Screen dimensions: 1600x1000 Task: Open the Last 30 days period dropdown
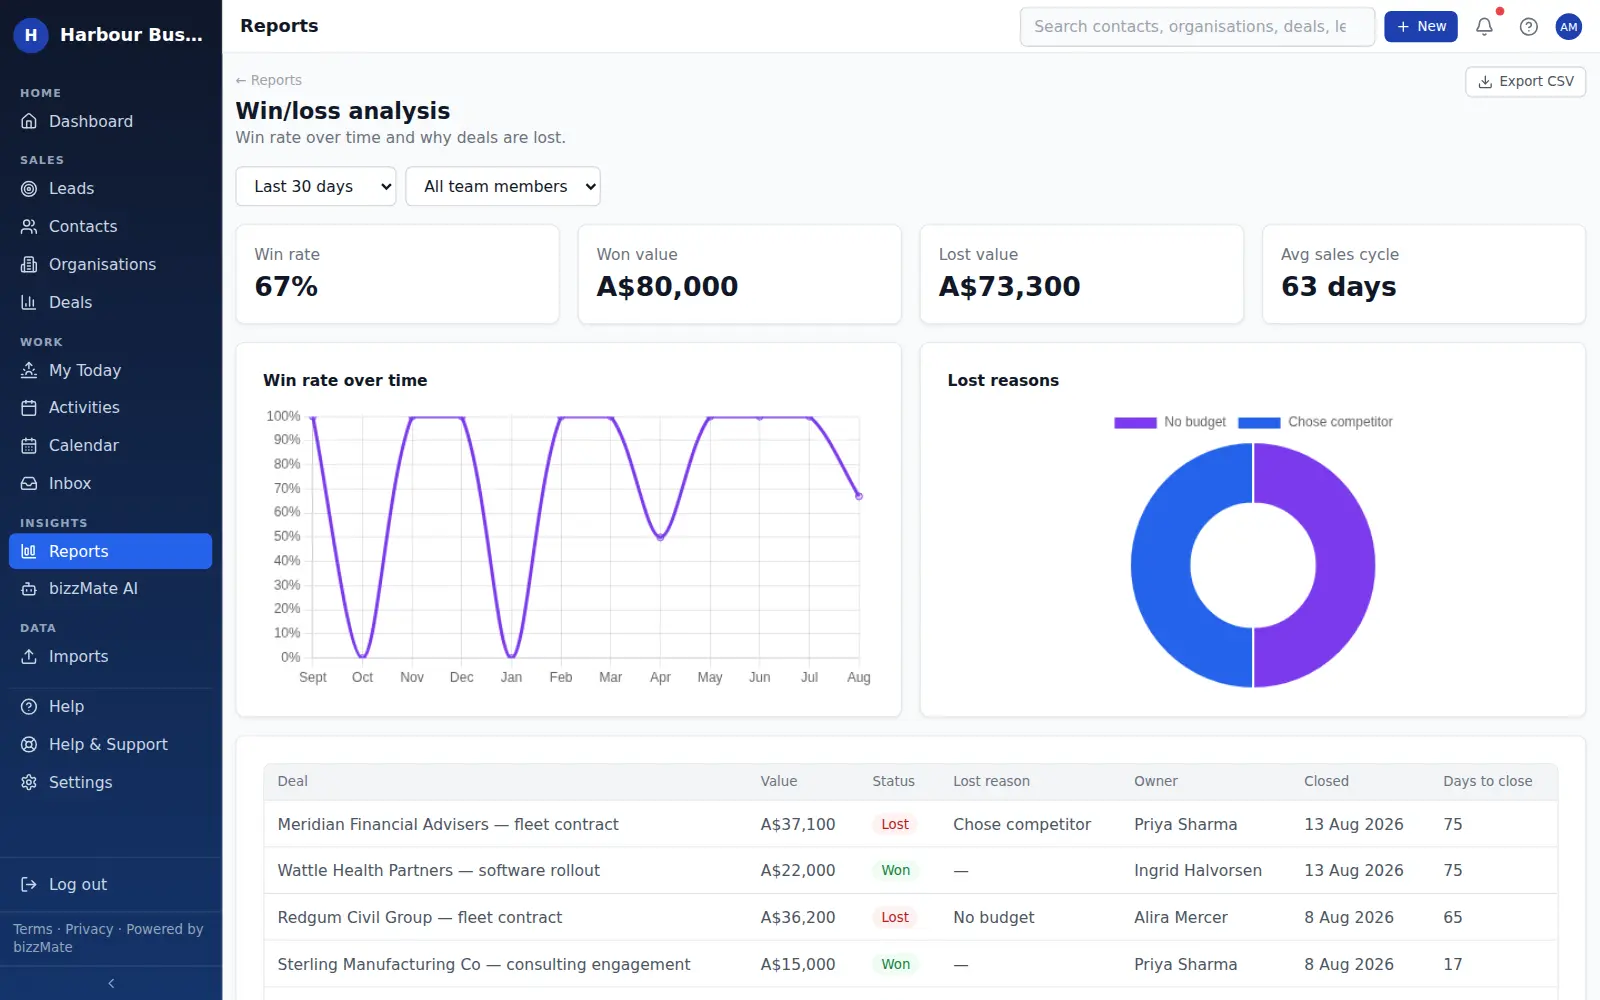coord(316,186)
